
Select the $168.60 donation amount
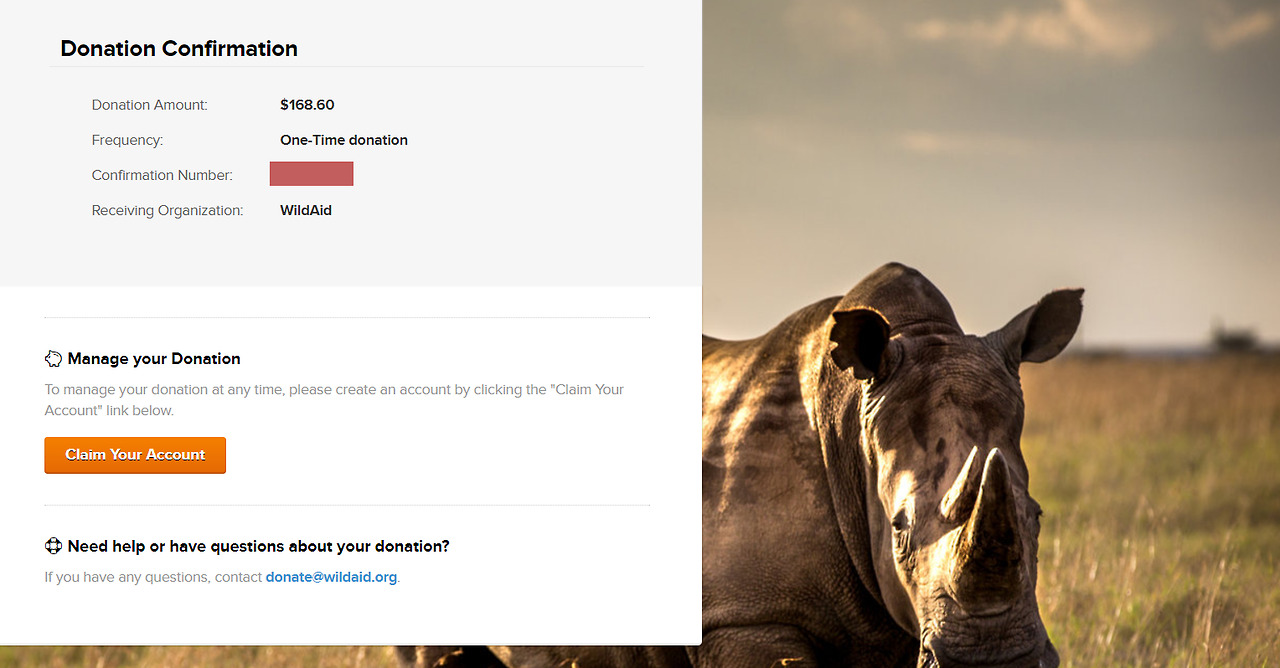coord(307,105)
